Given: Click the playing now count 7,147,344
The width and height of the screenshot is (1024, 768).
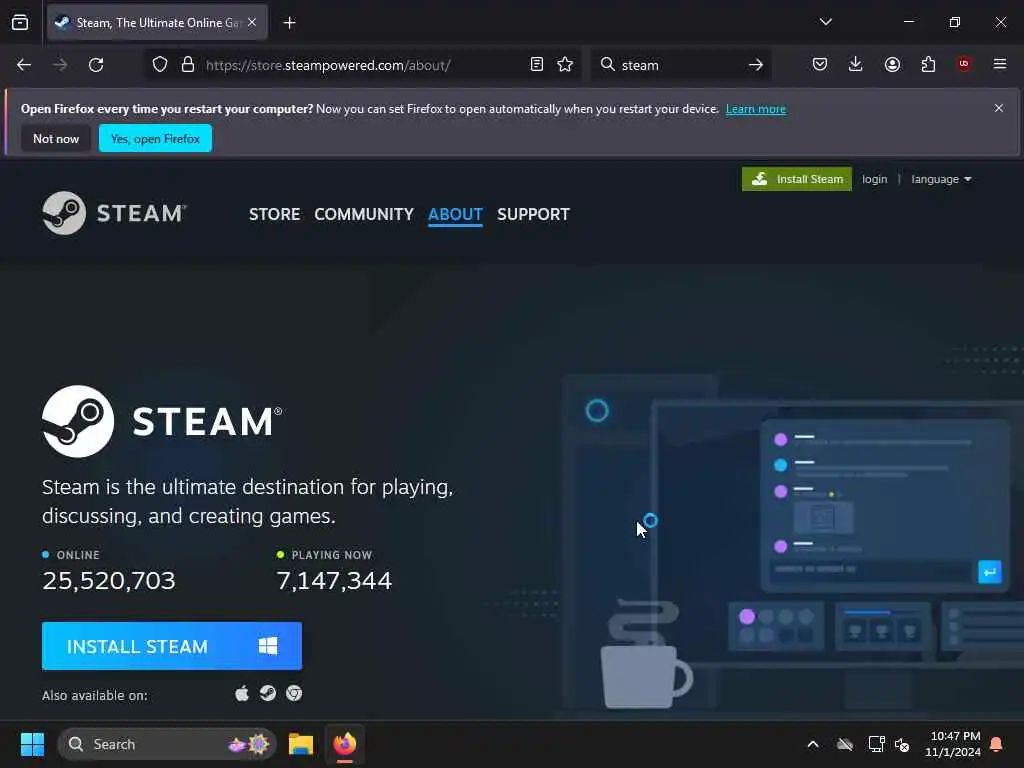Looking at the screenshot, I should [x=334, y=581].
